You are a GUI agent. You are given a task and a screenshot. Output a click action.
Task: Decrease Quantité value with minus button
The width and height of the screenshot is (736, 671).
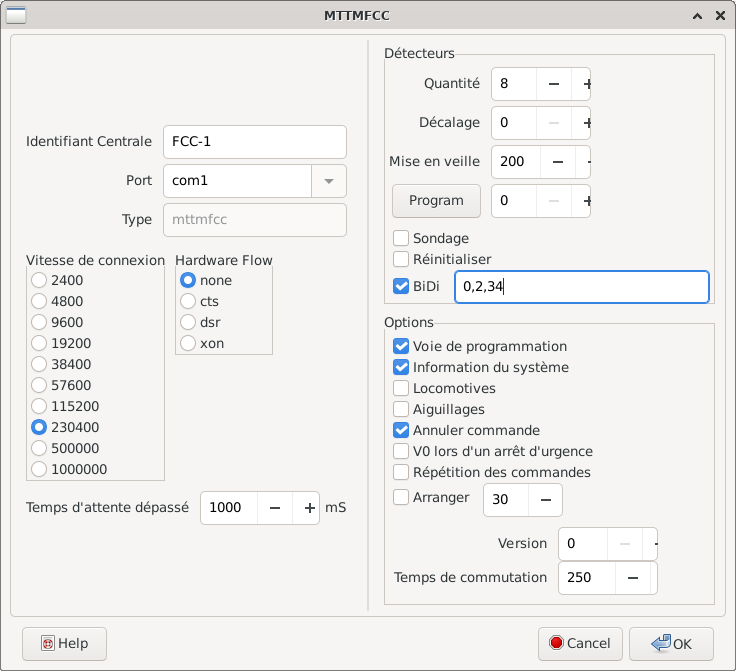554,84
